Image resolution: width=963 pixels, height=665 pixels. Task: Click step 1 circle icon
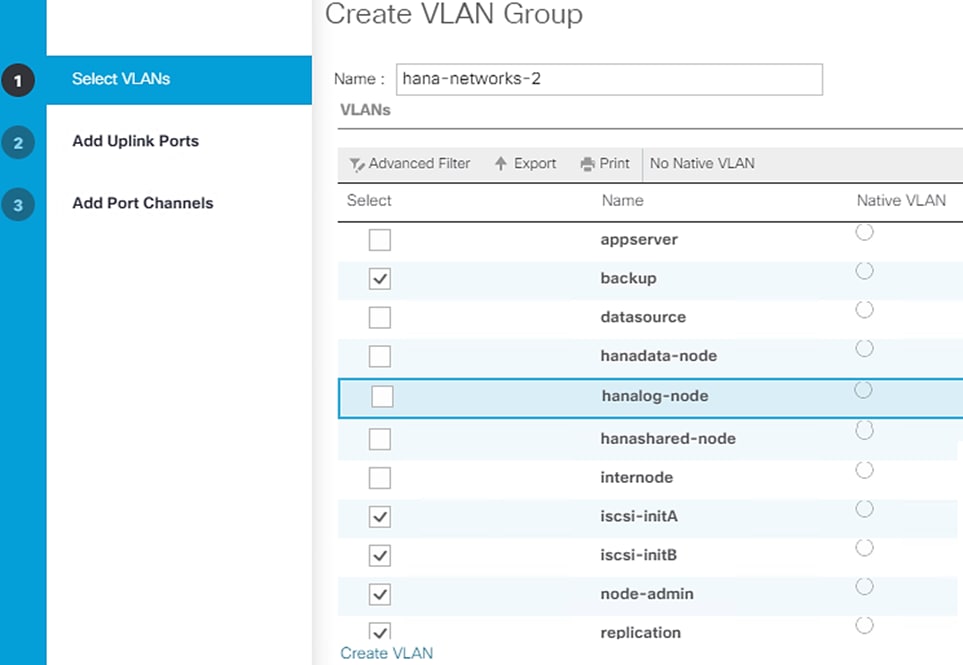[x=18, y=81]
